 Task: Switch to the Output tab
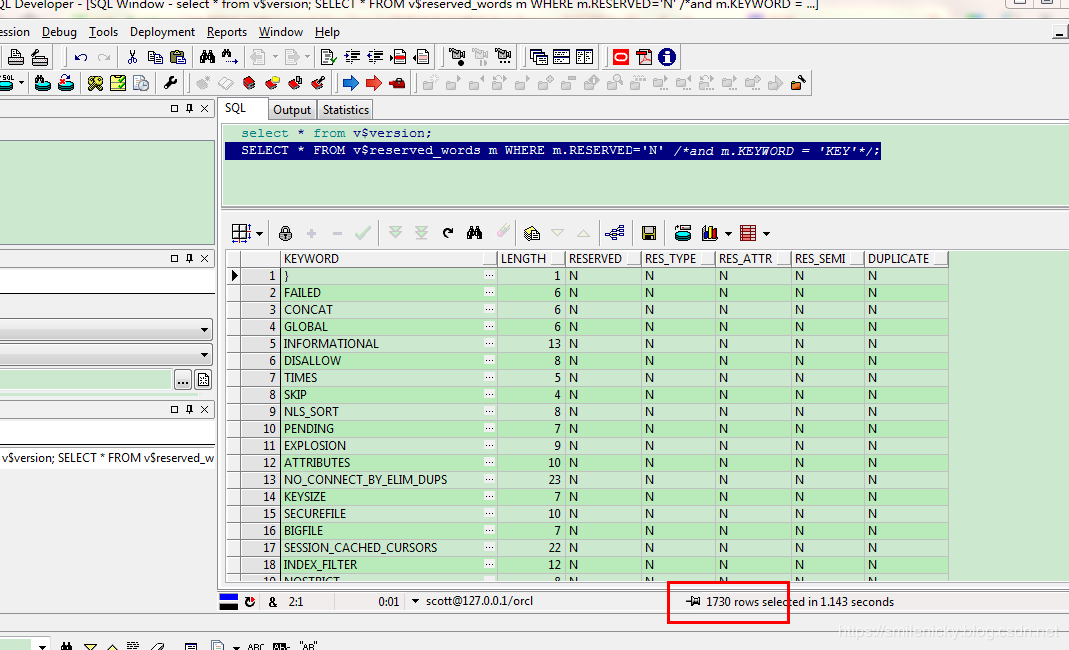[x=292, y=110]
